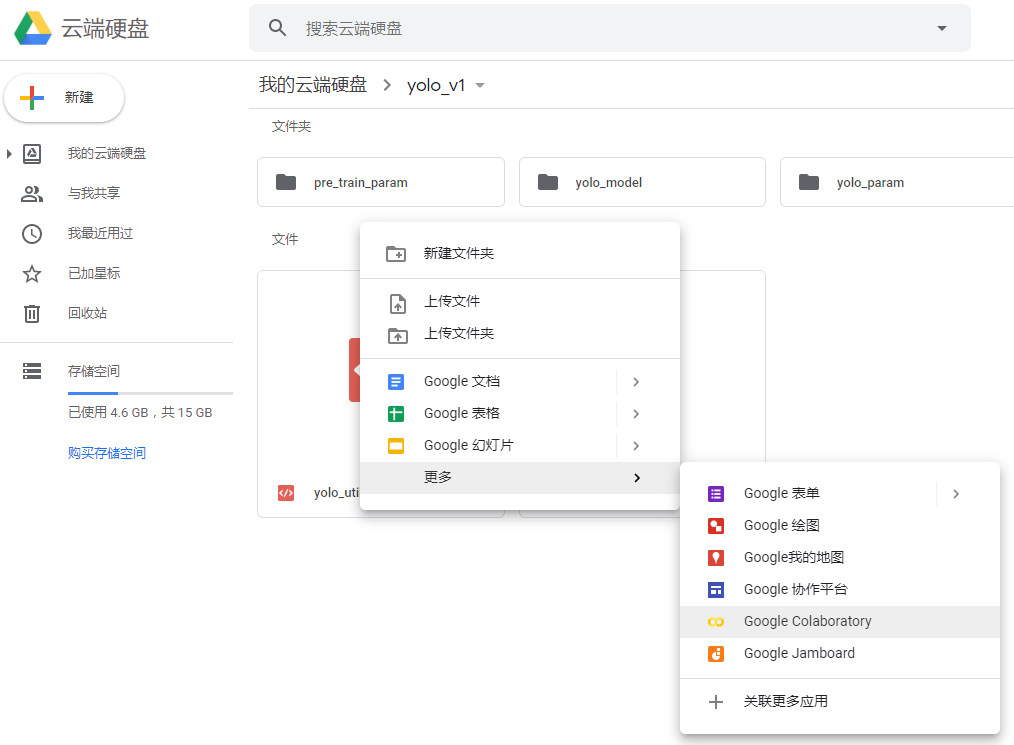Expand the 我的云端硬盘 tree arrow
The height and width of the screenshot is (745, 1014).
click(x=9, y=154)
